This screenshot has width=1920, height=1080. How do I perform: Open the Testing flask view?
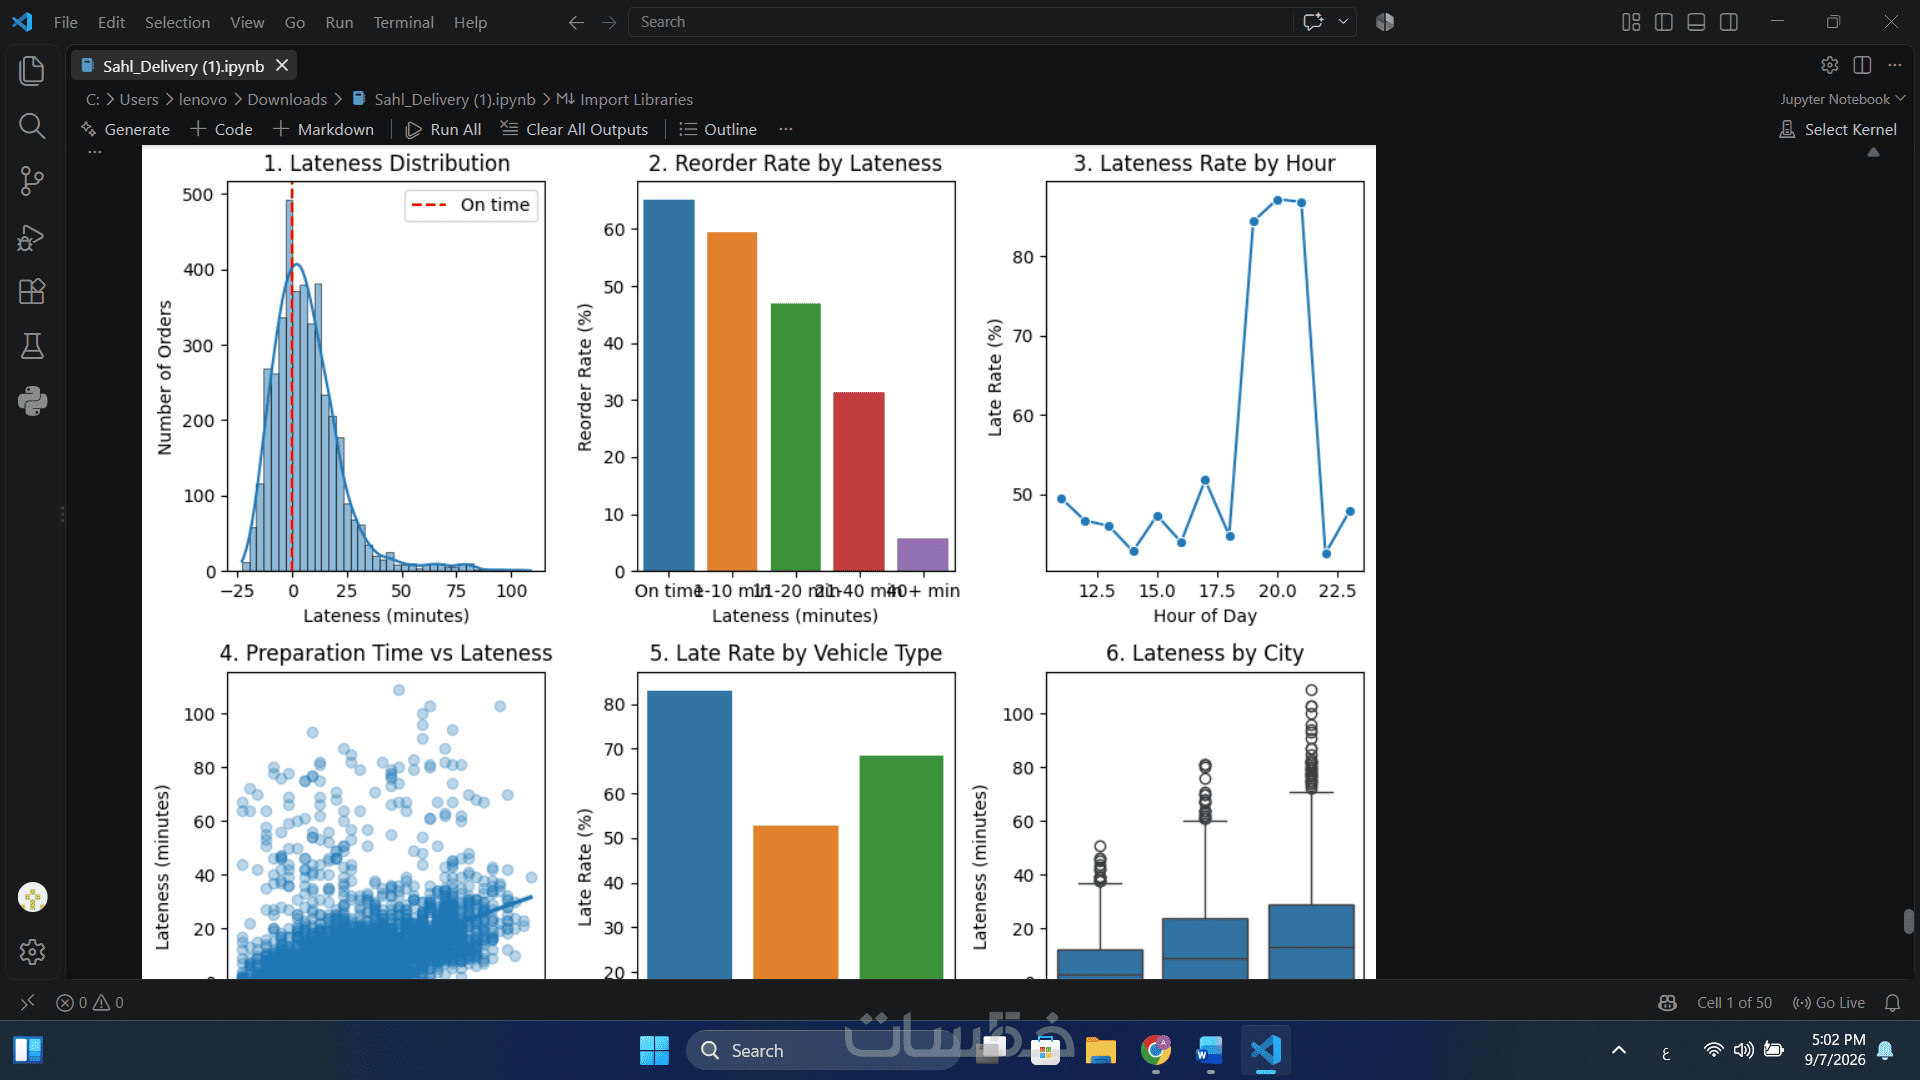[32, 346]
